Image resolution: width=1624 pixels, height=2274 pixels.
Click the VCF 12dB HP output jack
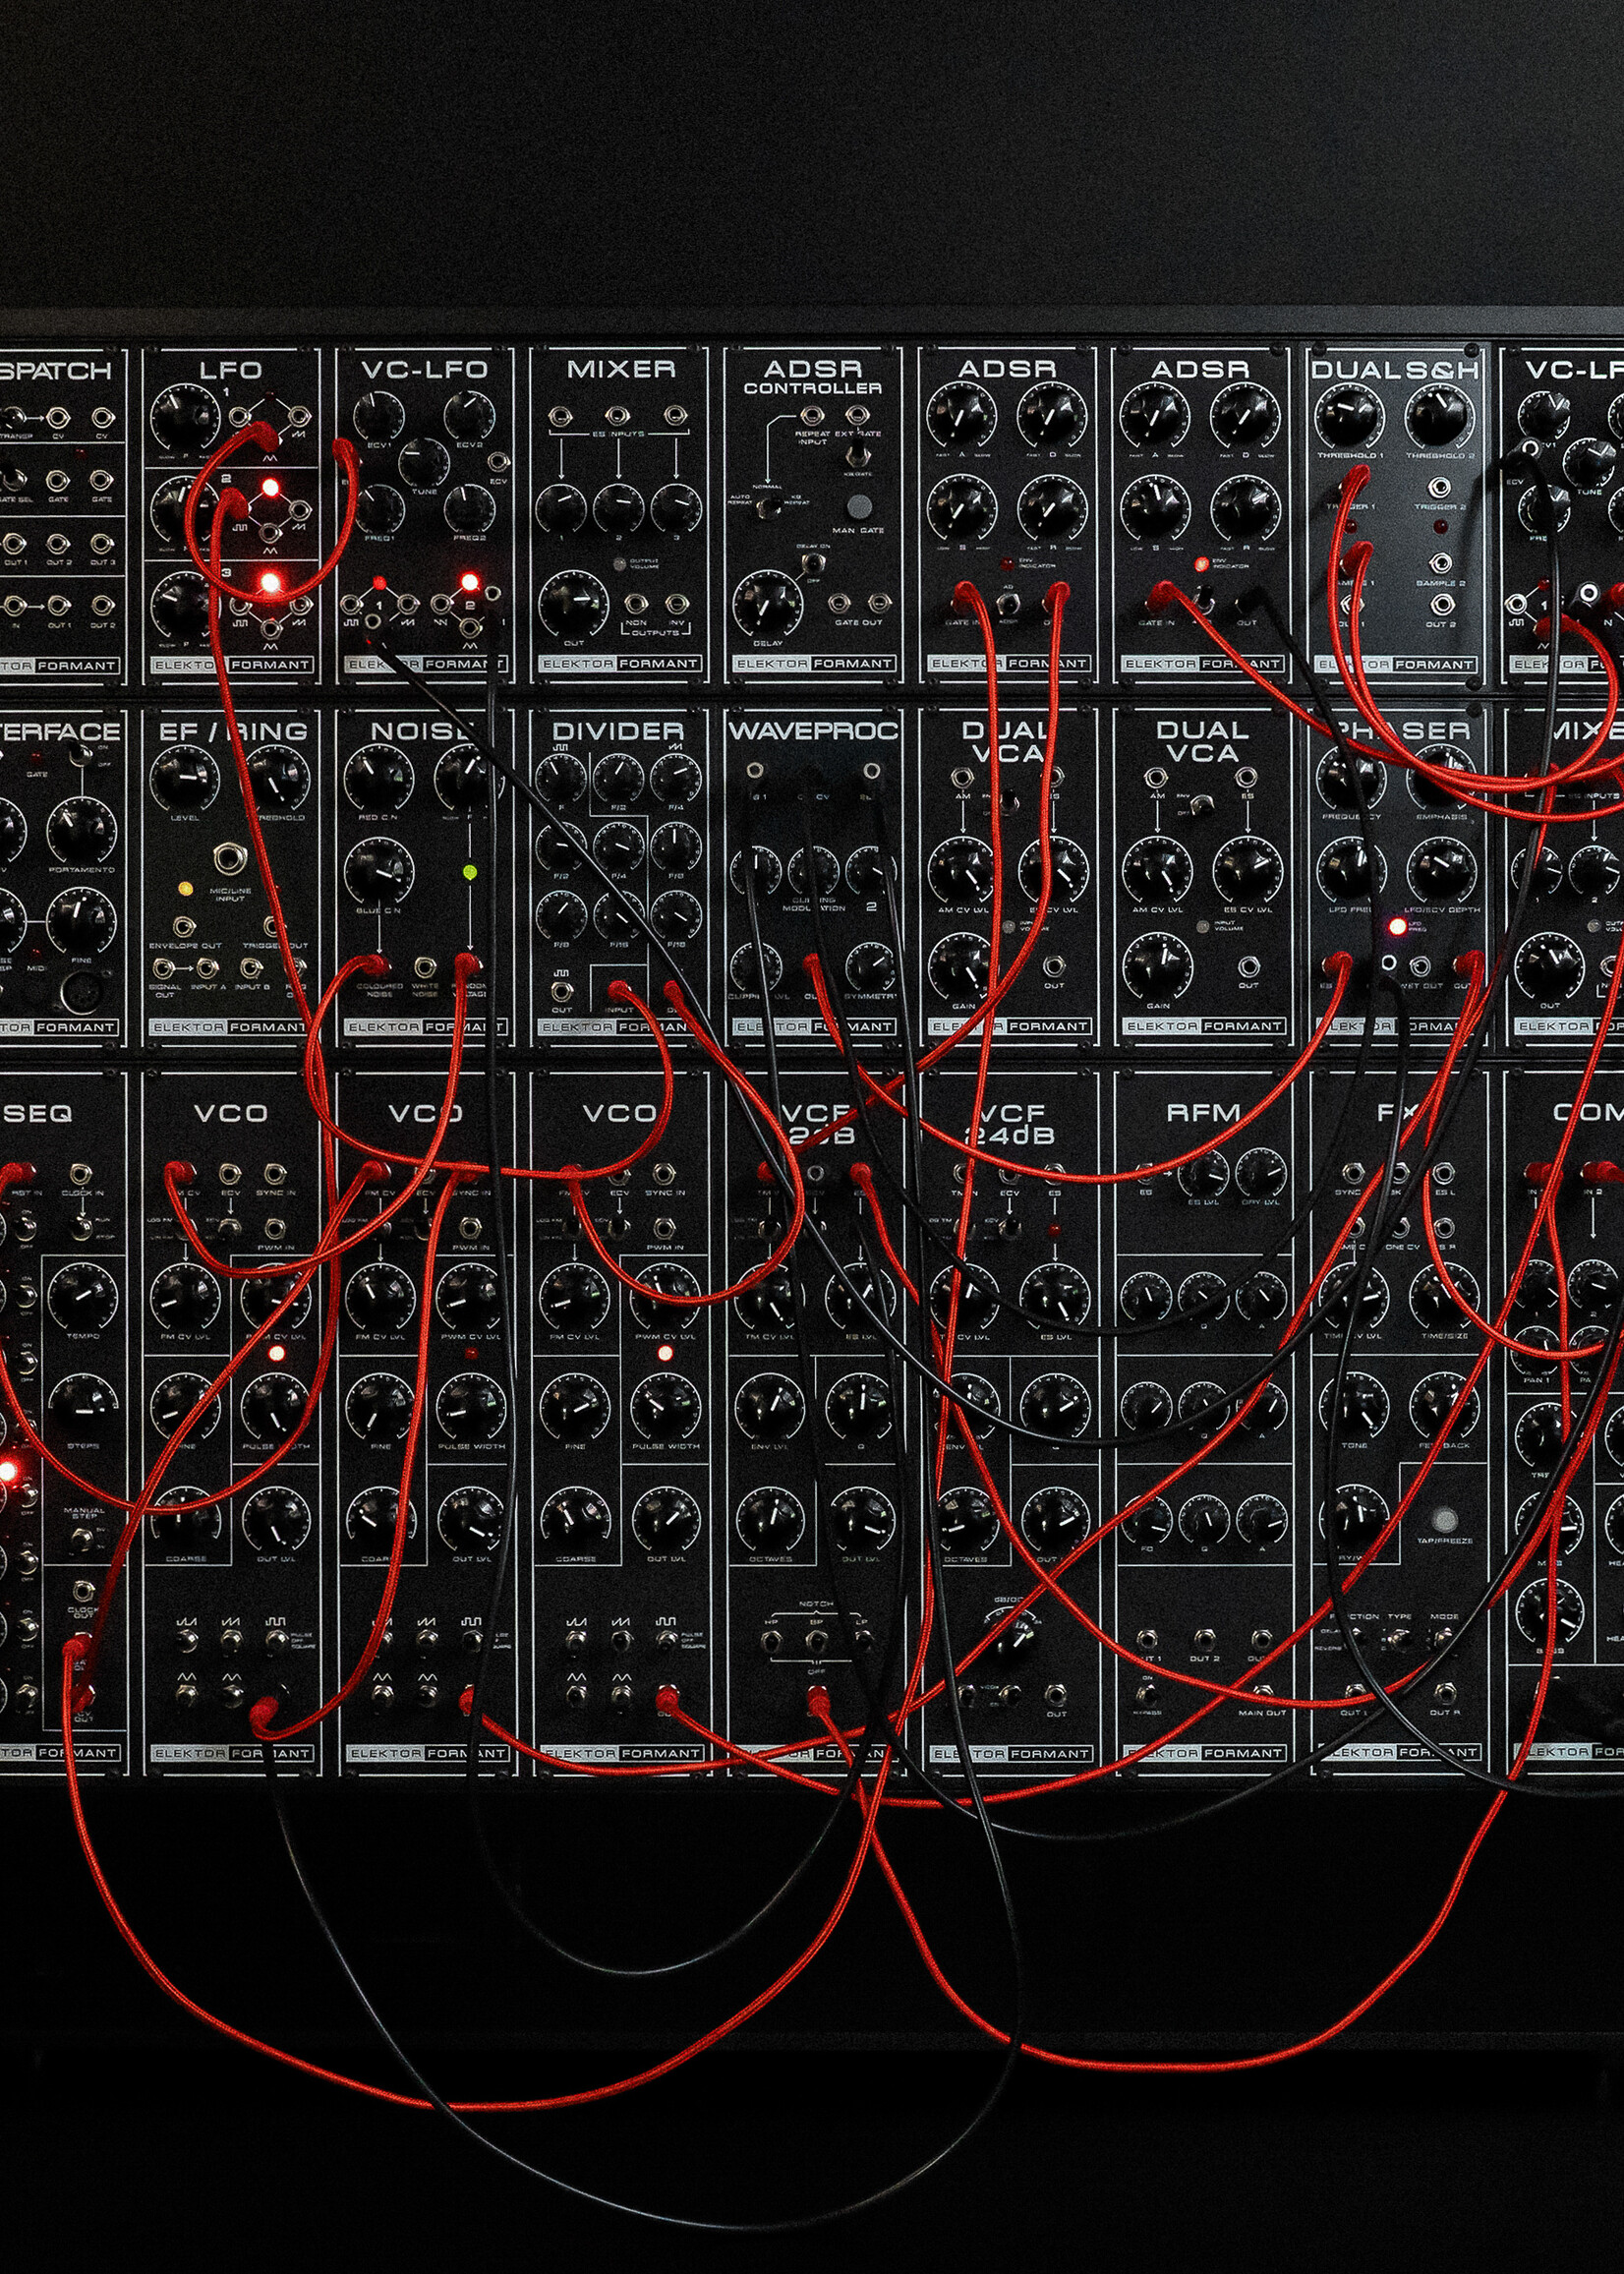(x=771, y=1640)
